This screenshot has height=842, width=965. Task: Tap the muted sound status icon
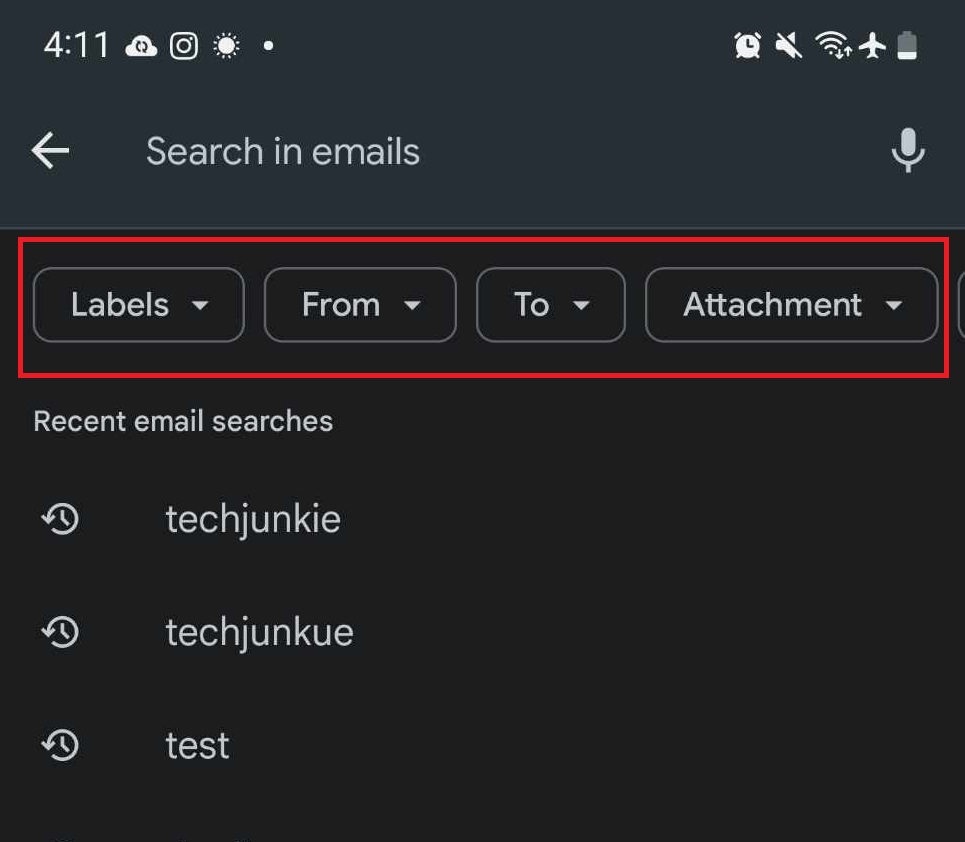coord(789,45)
